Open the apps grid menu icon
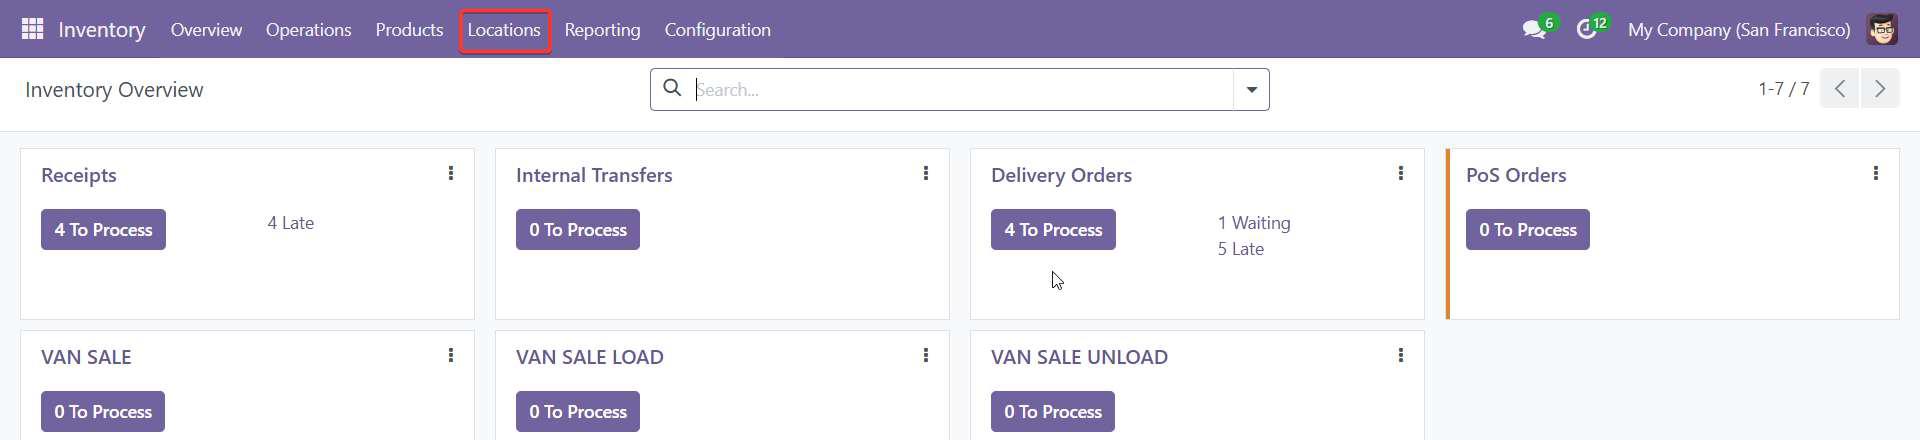This screenshot has width=1920, height=440. click(32, 29)
